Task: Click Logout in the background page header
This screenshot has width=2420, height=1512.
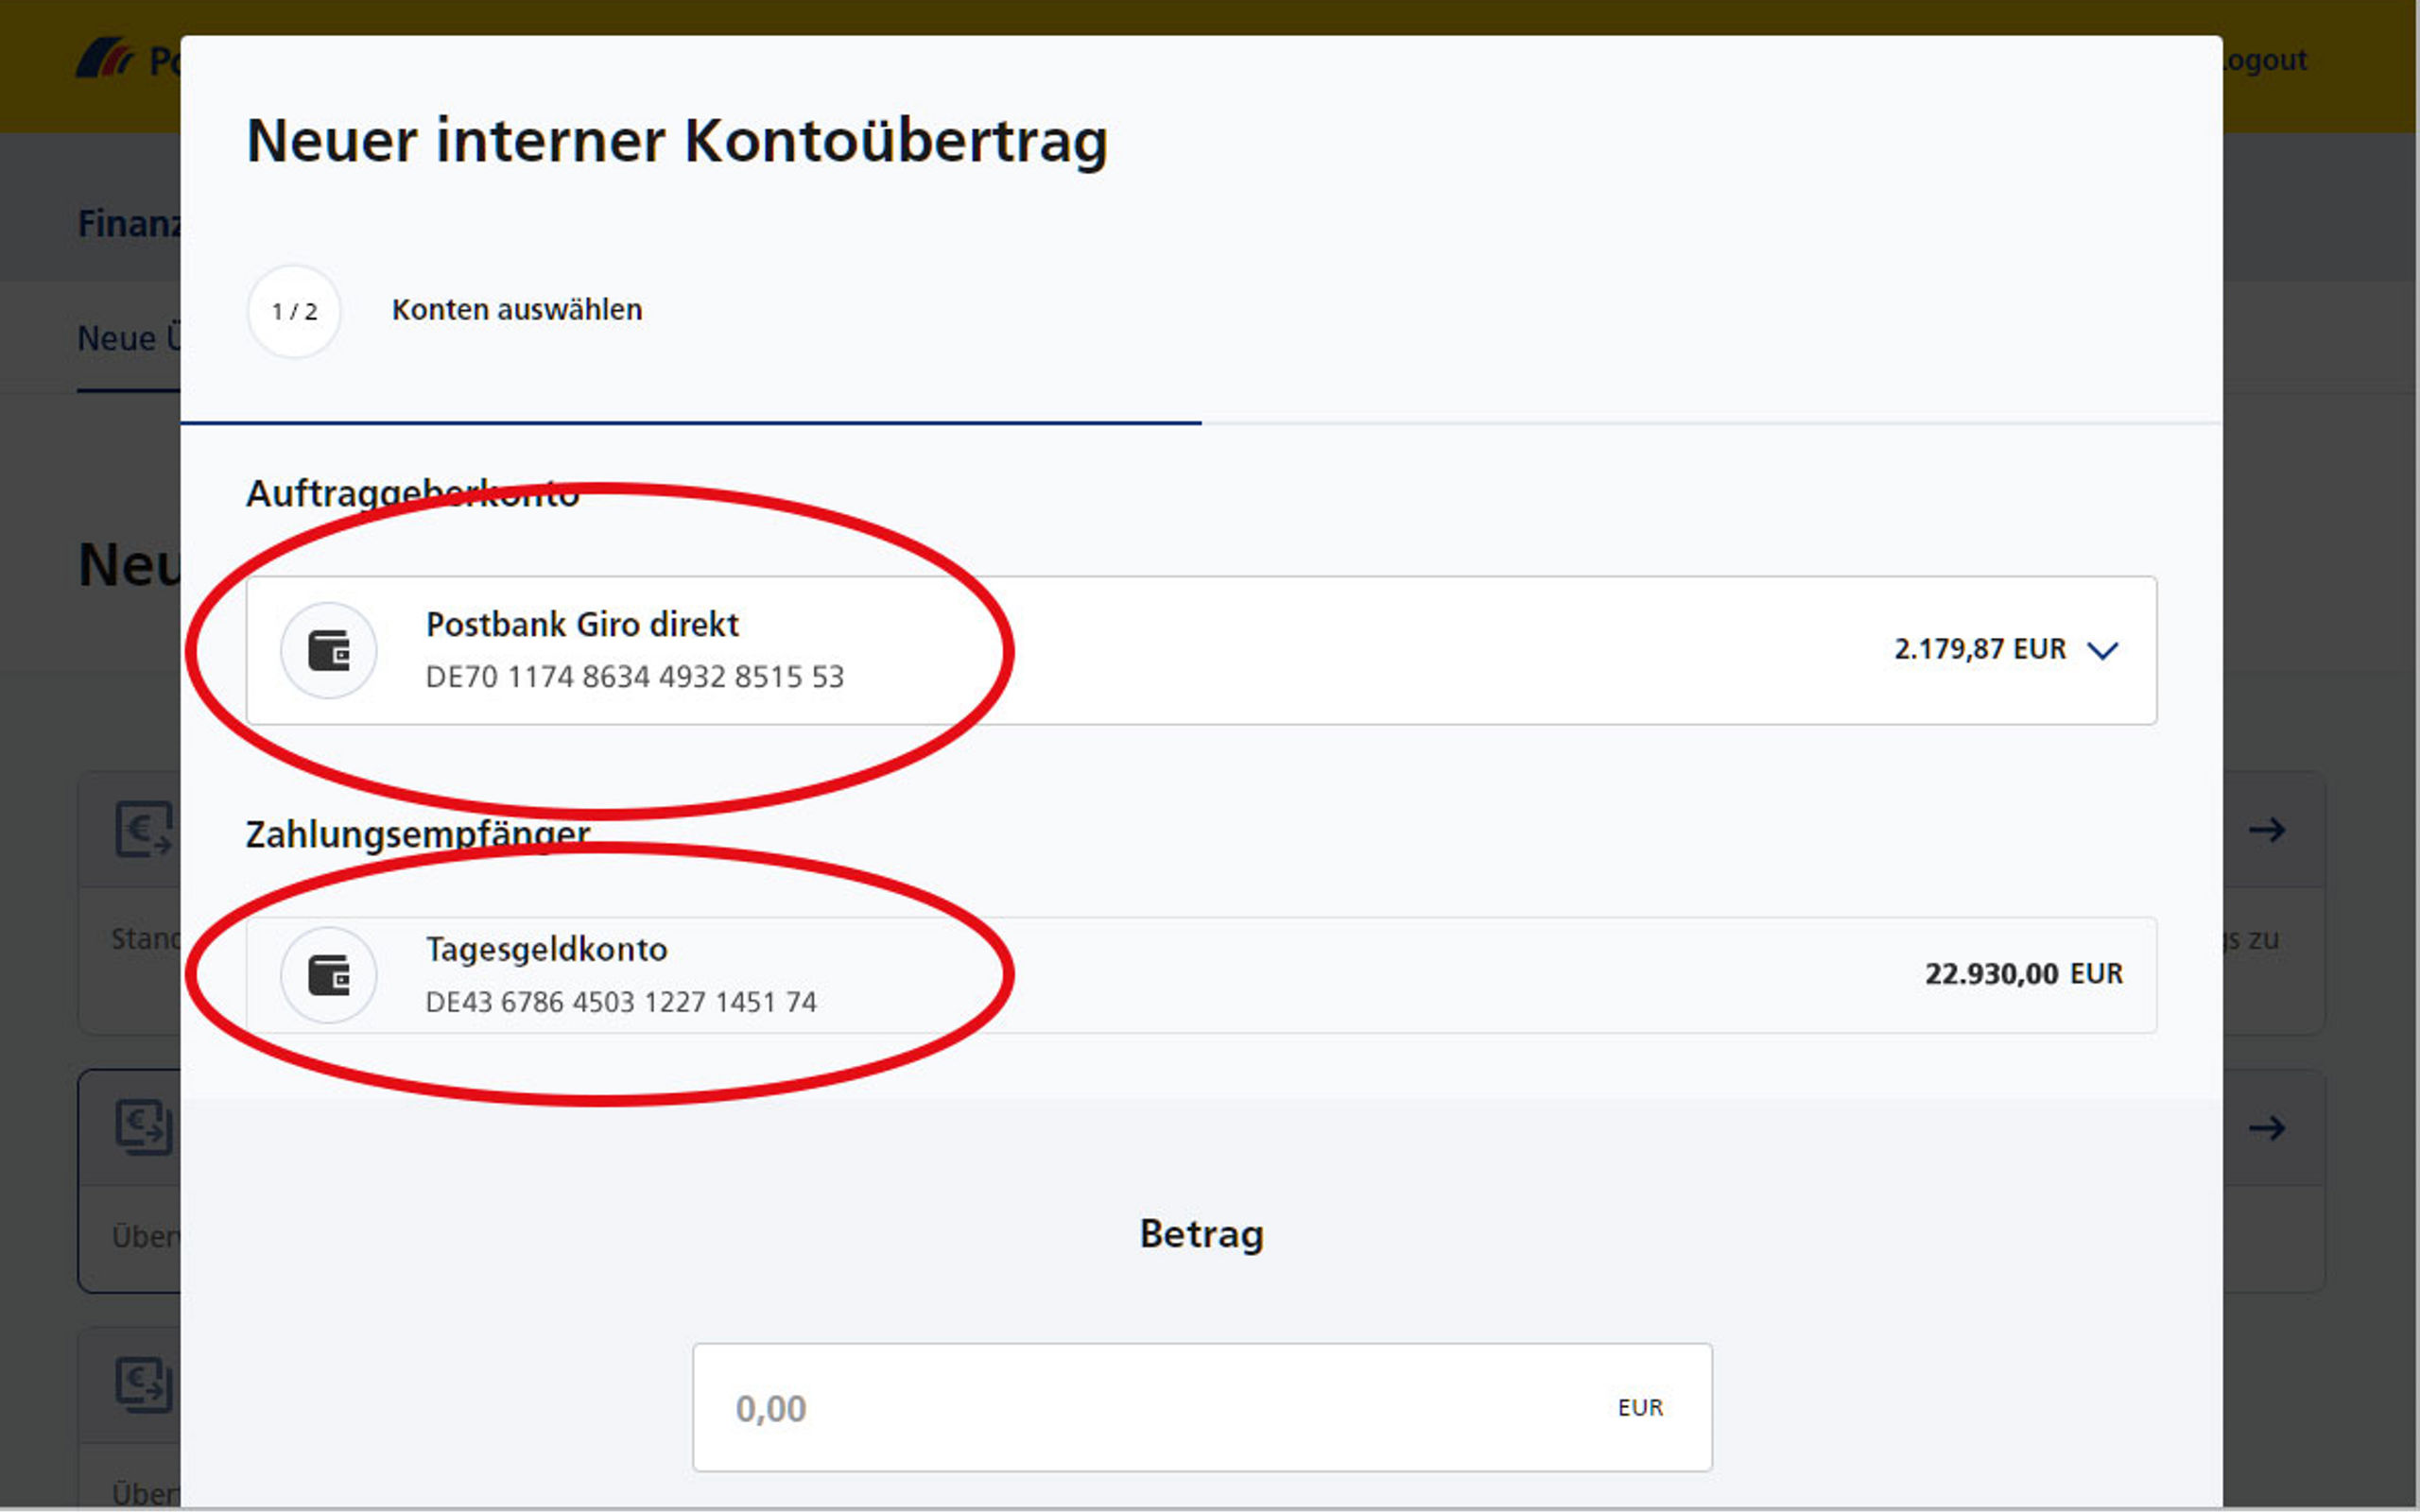Action: pyautogui.click(x=2265, y=60)
